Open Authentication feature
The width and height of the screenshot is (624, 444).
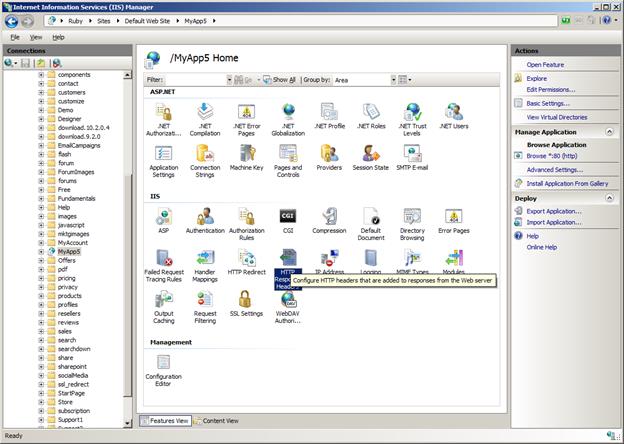point(205,221)
